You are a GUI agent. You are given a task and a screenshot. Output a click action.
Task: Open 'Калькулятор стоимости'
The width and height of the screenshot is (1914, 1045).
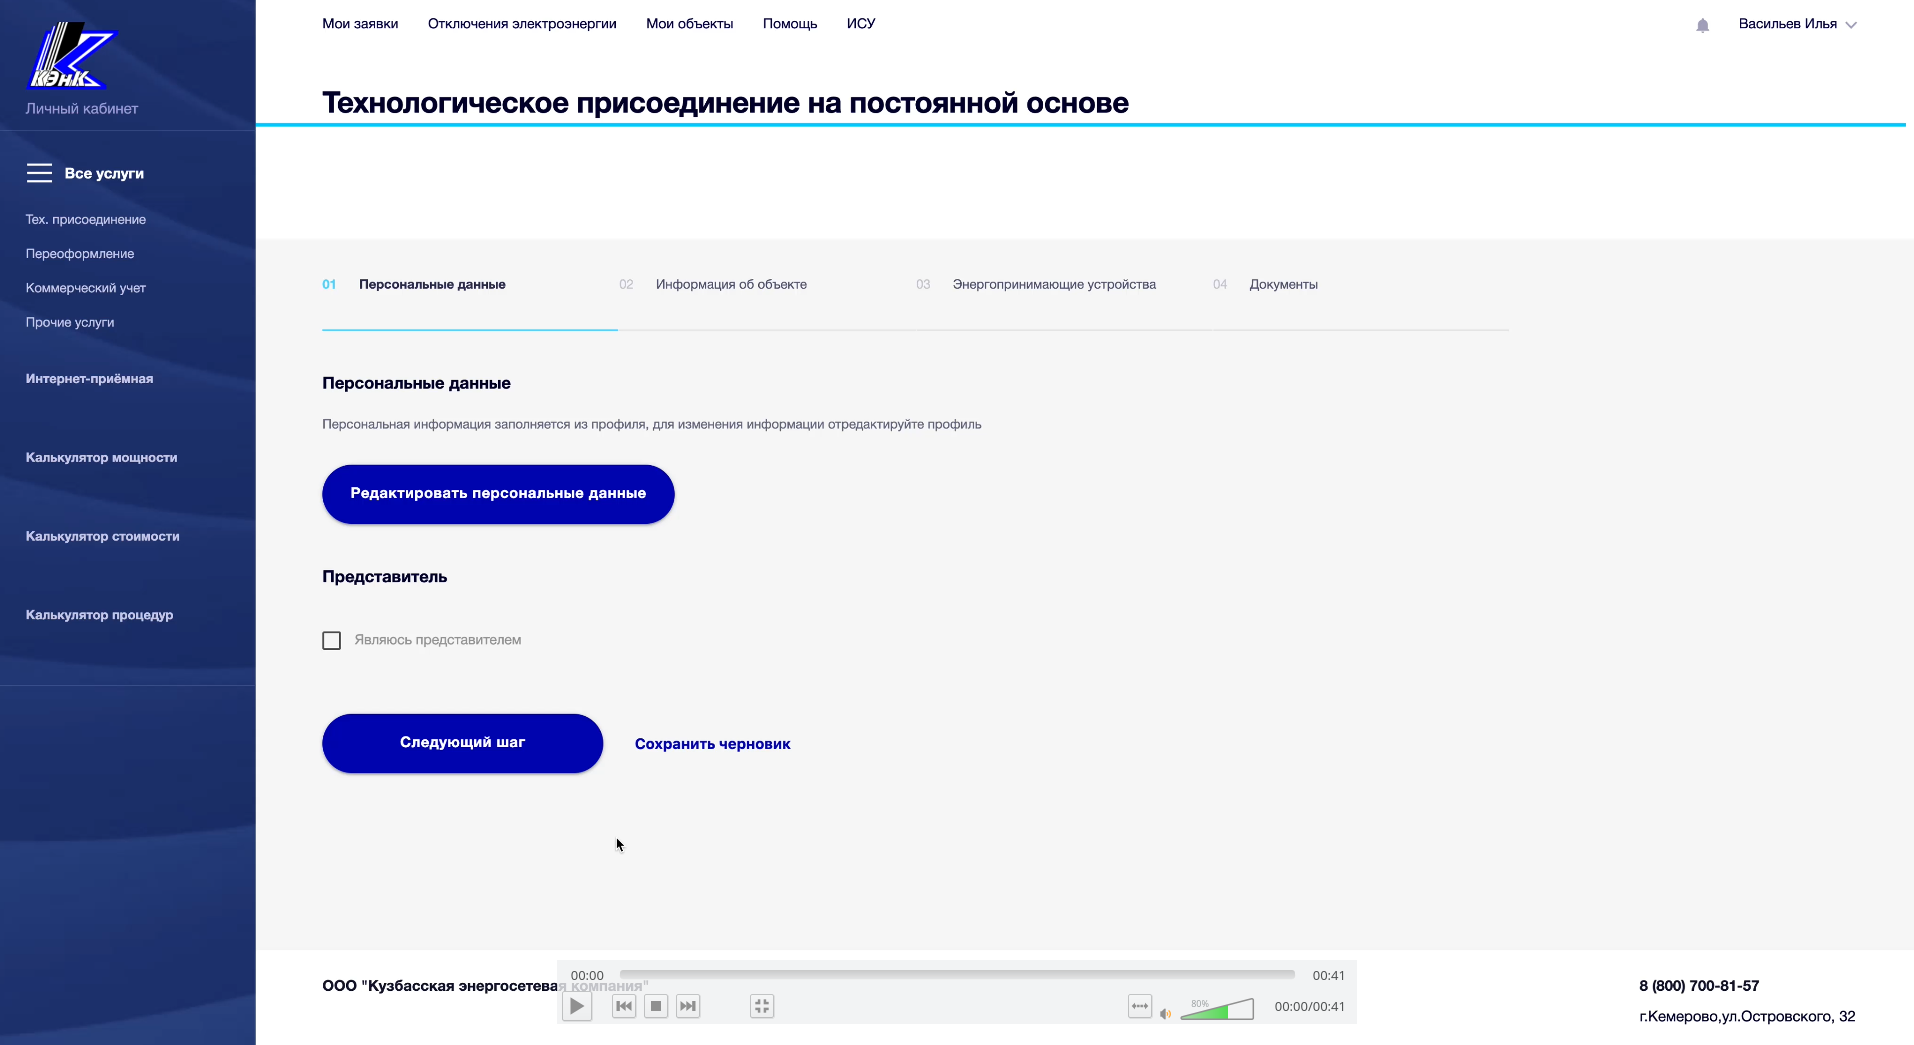point(103,537)
